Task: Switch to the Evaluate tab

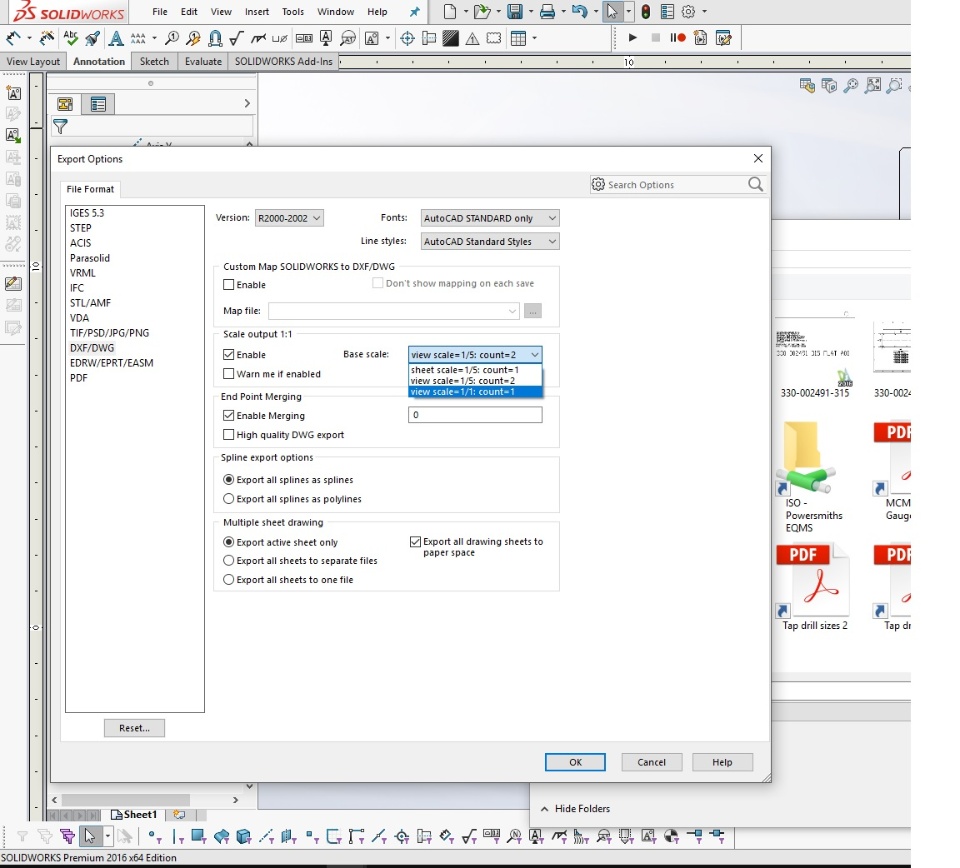Action: coord(203,61)
